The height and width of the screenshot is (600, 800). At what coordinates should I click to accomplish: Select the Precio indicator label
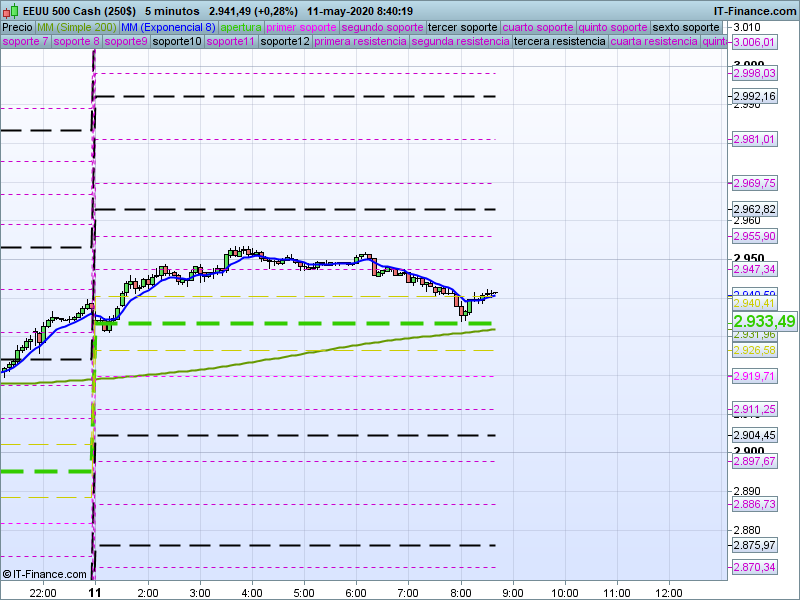click(17, 27)
